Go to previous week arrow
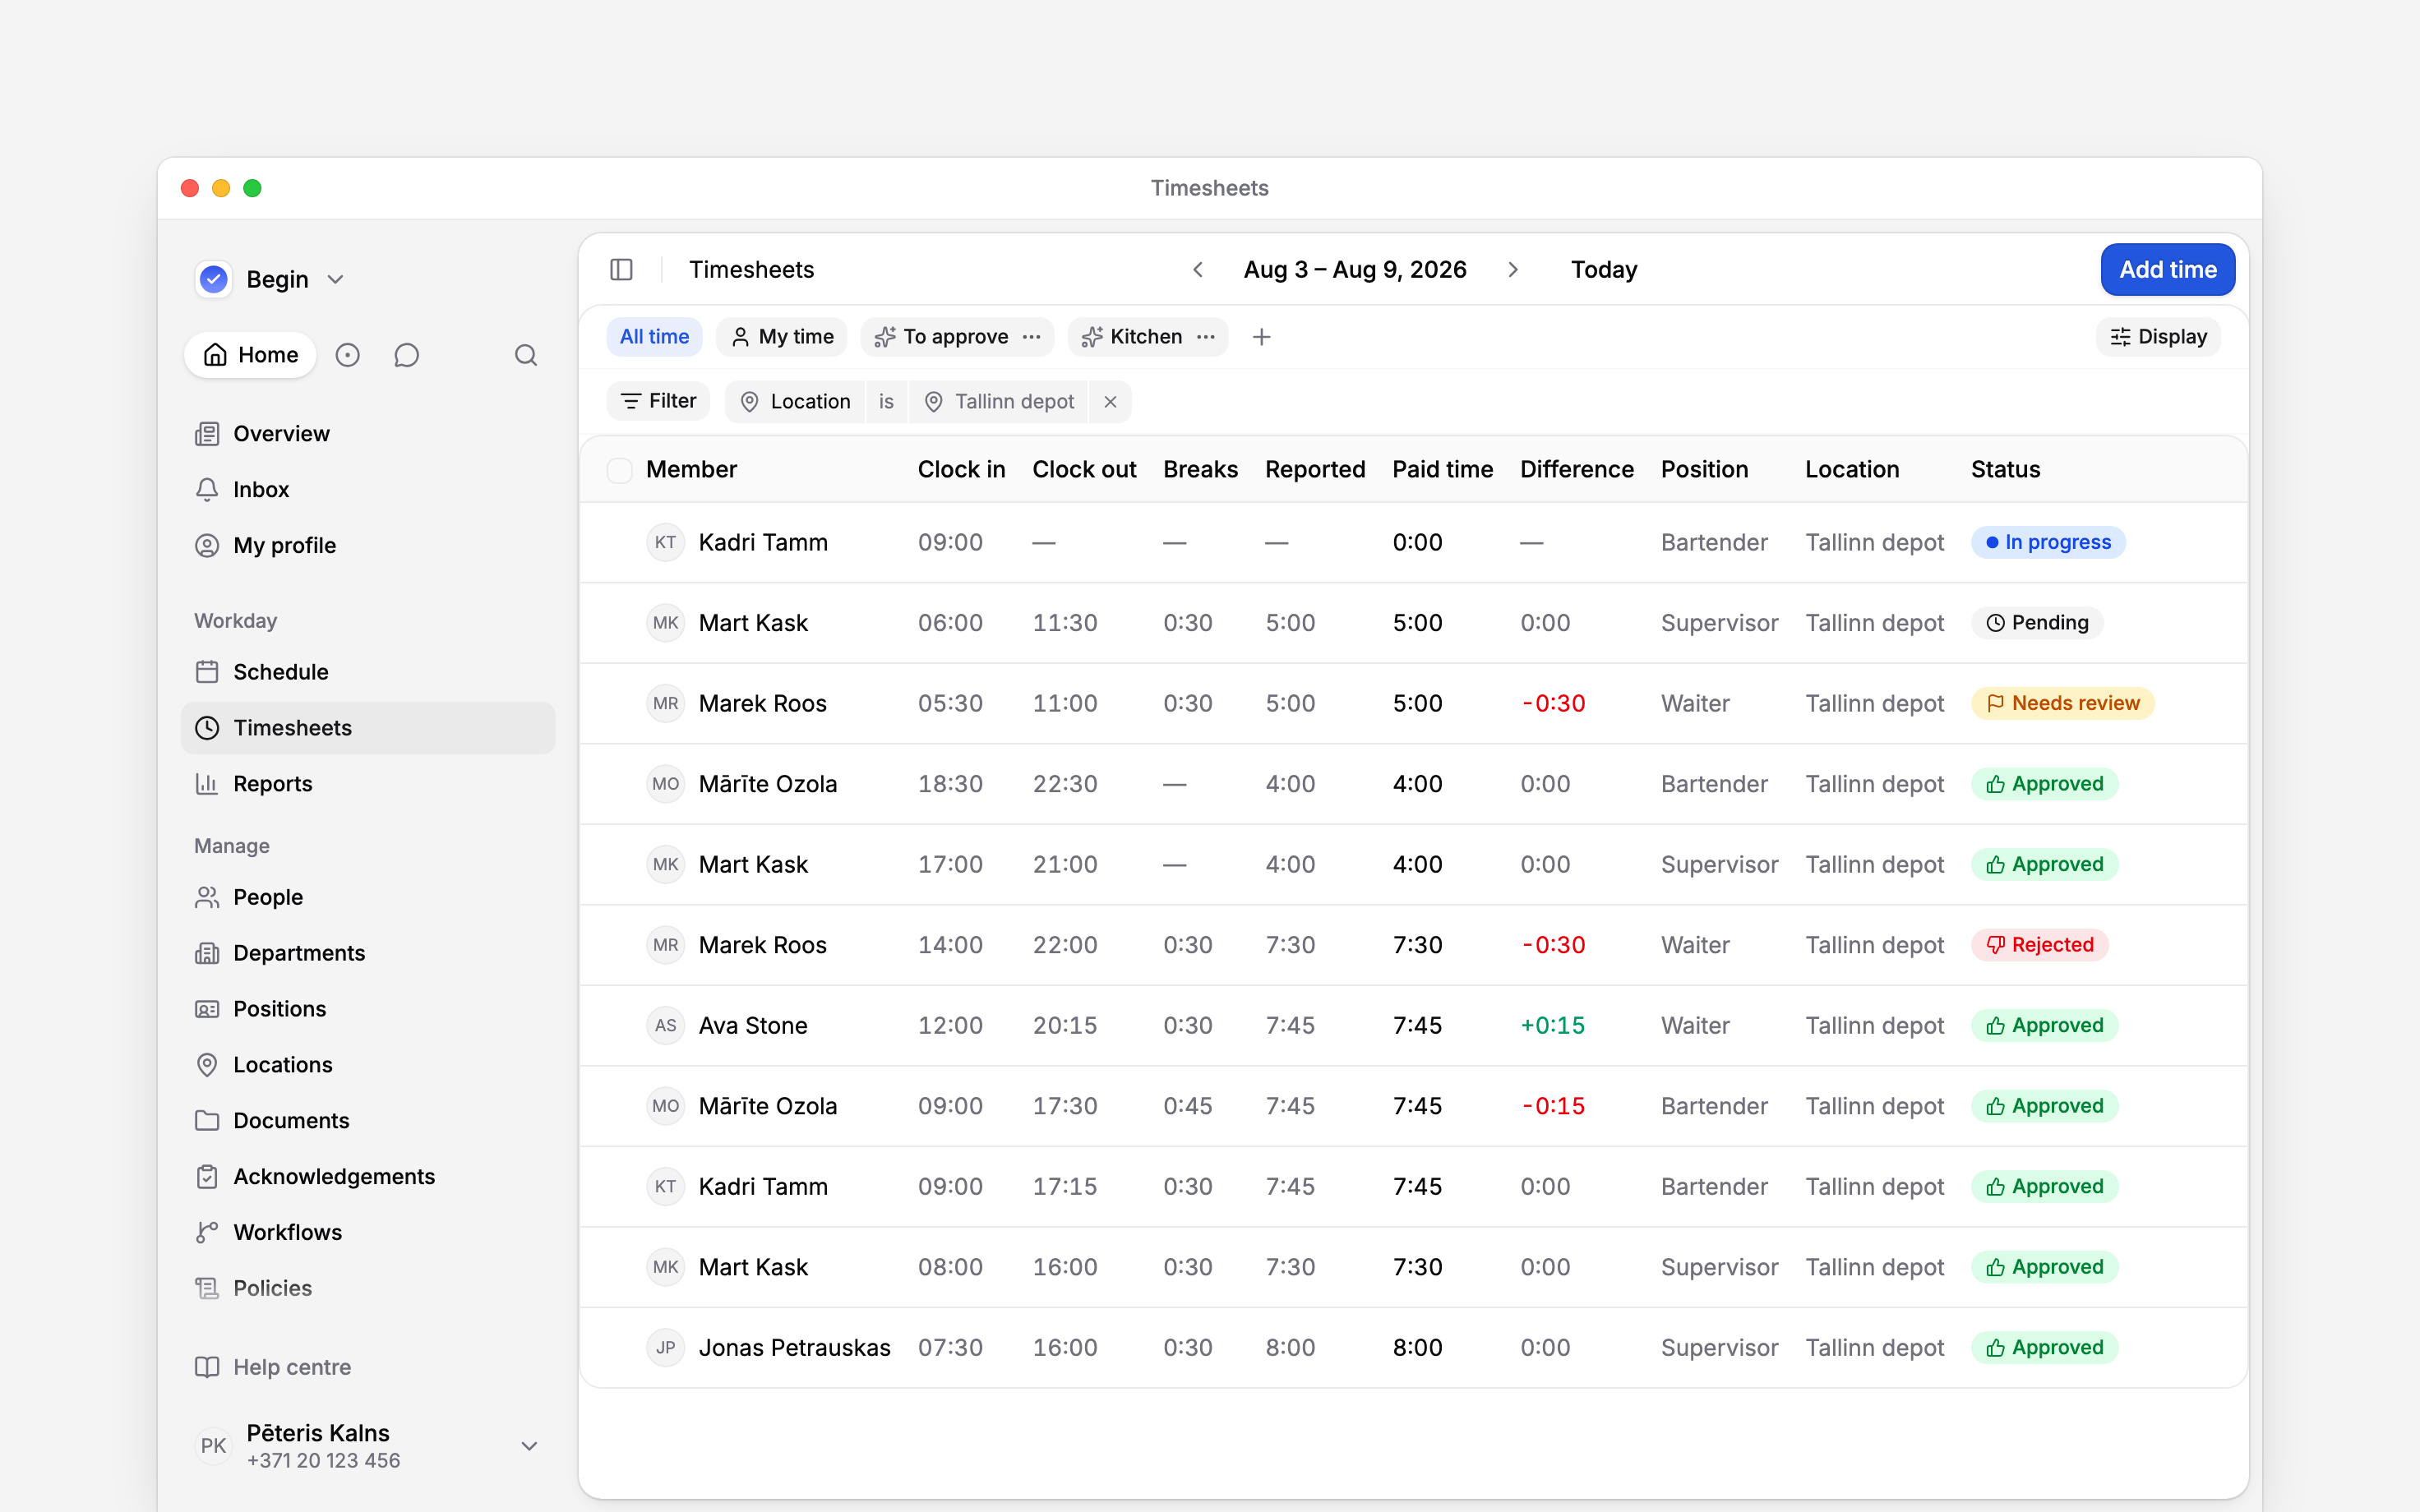The width and height of the screenshot is (2420, 1512). [x=1198, y=269]
